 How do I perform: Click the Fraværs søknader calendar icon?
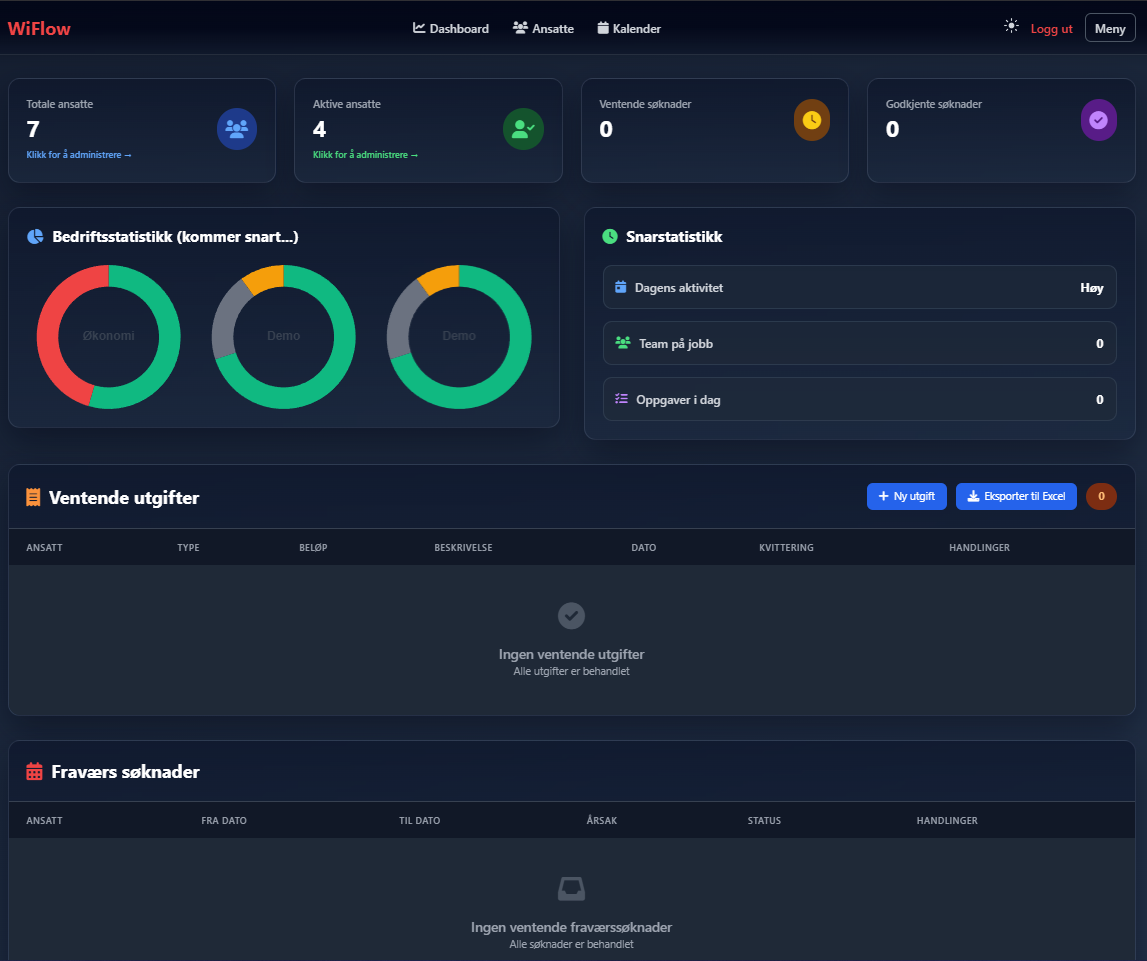point(33,771)
